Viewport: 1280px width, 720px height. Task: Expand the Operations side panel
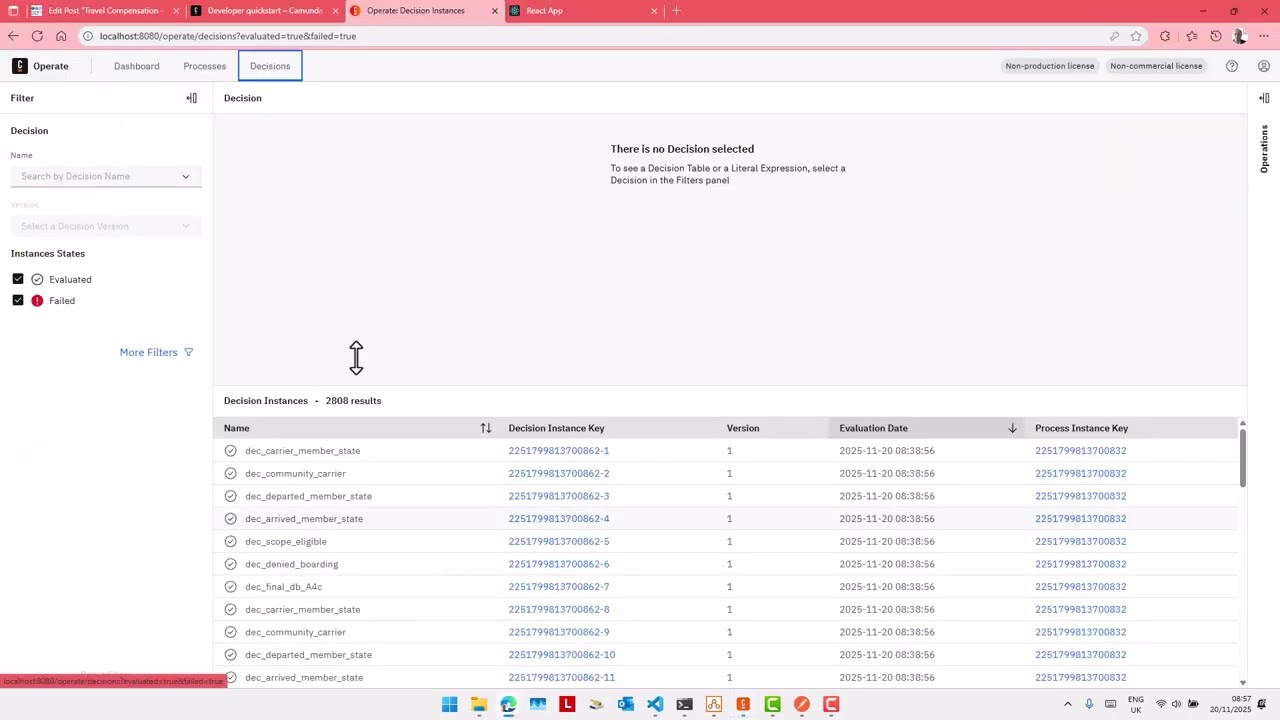point(1264,98)
